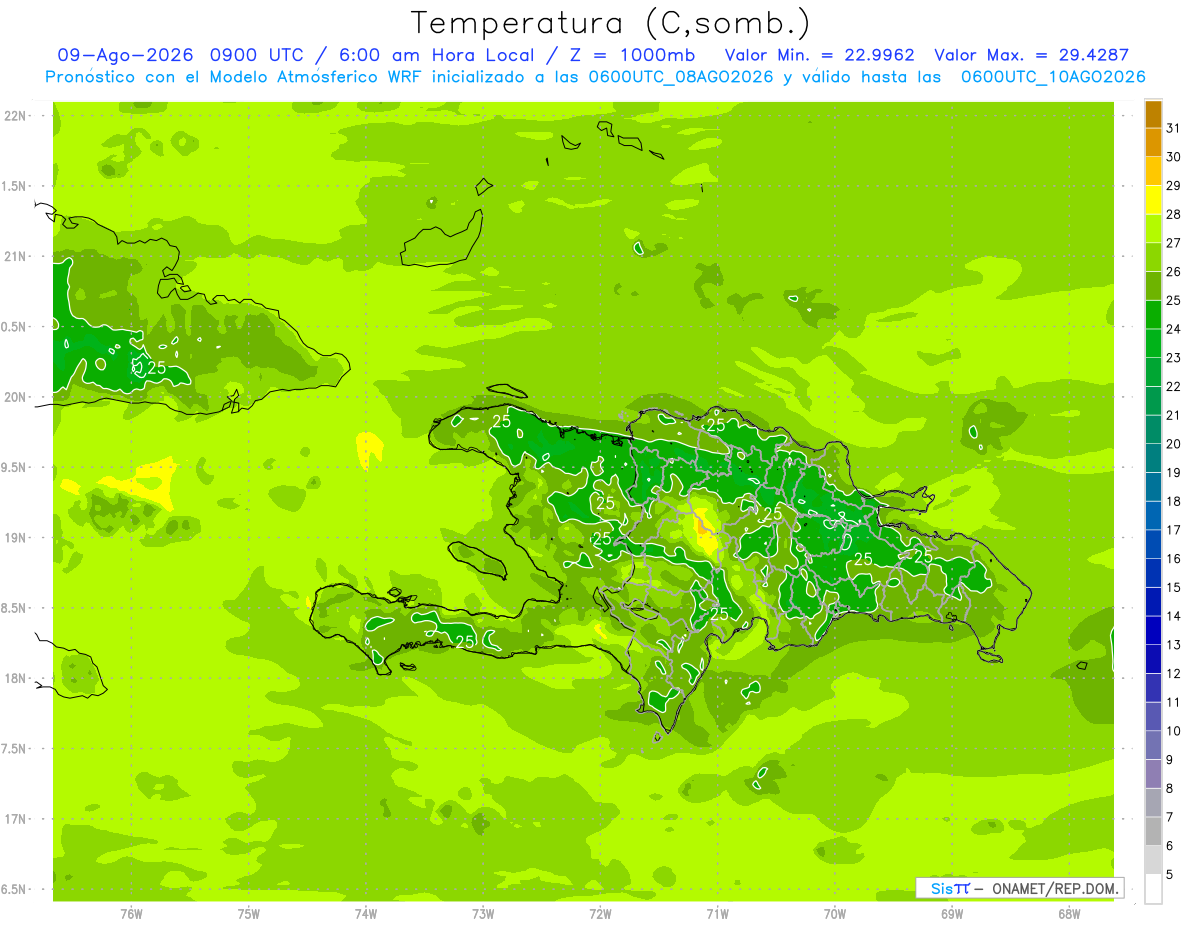Click the "69W" longitude axis label

(x=952, y=914)
